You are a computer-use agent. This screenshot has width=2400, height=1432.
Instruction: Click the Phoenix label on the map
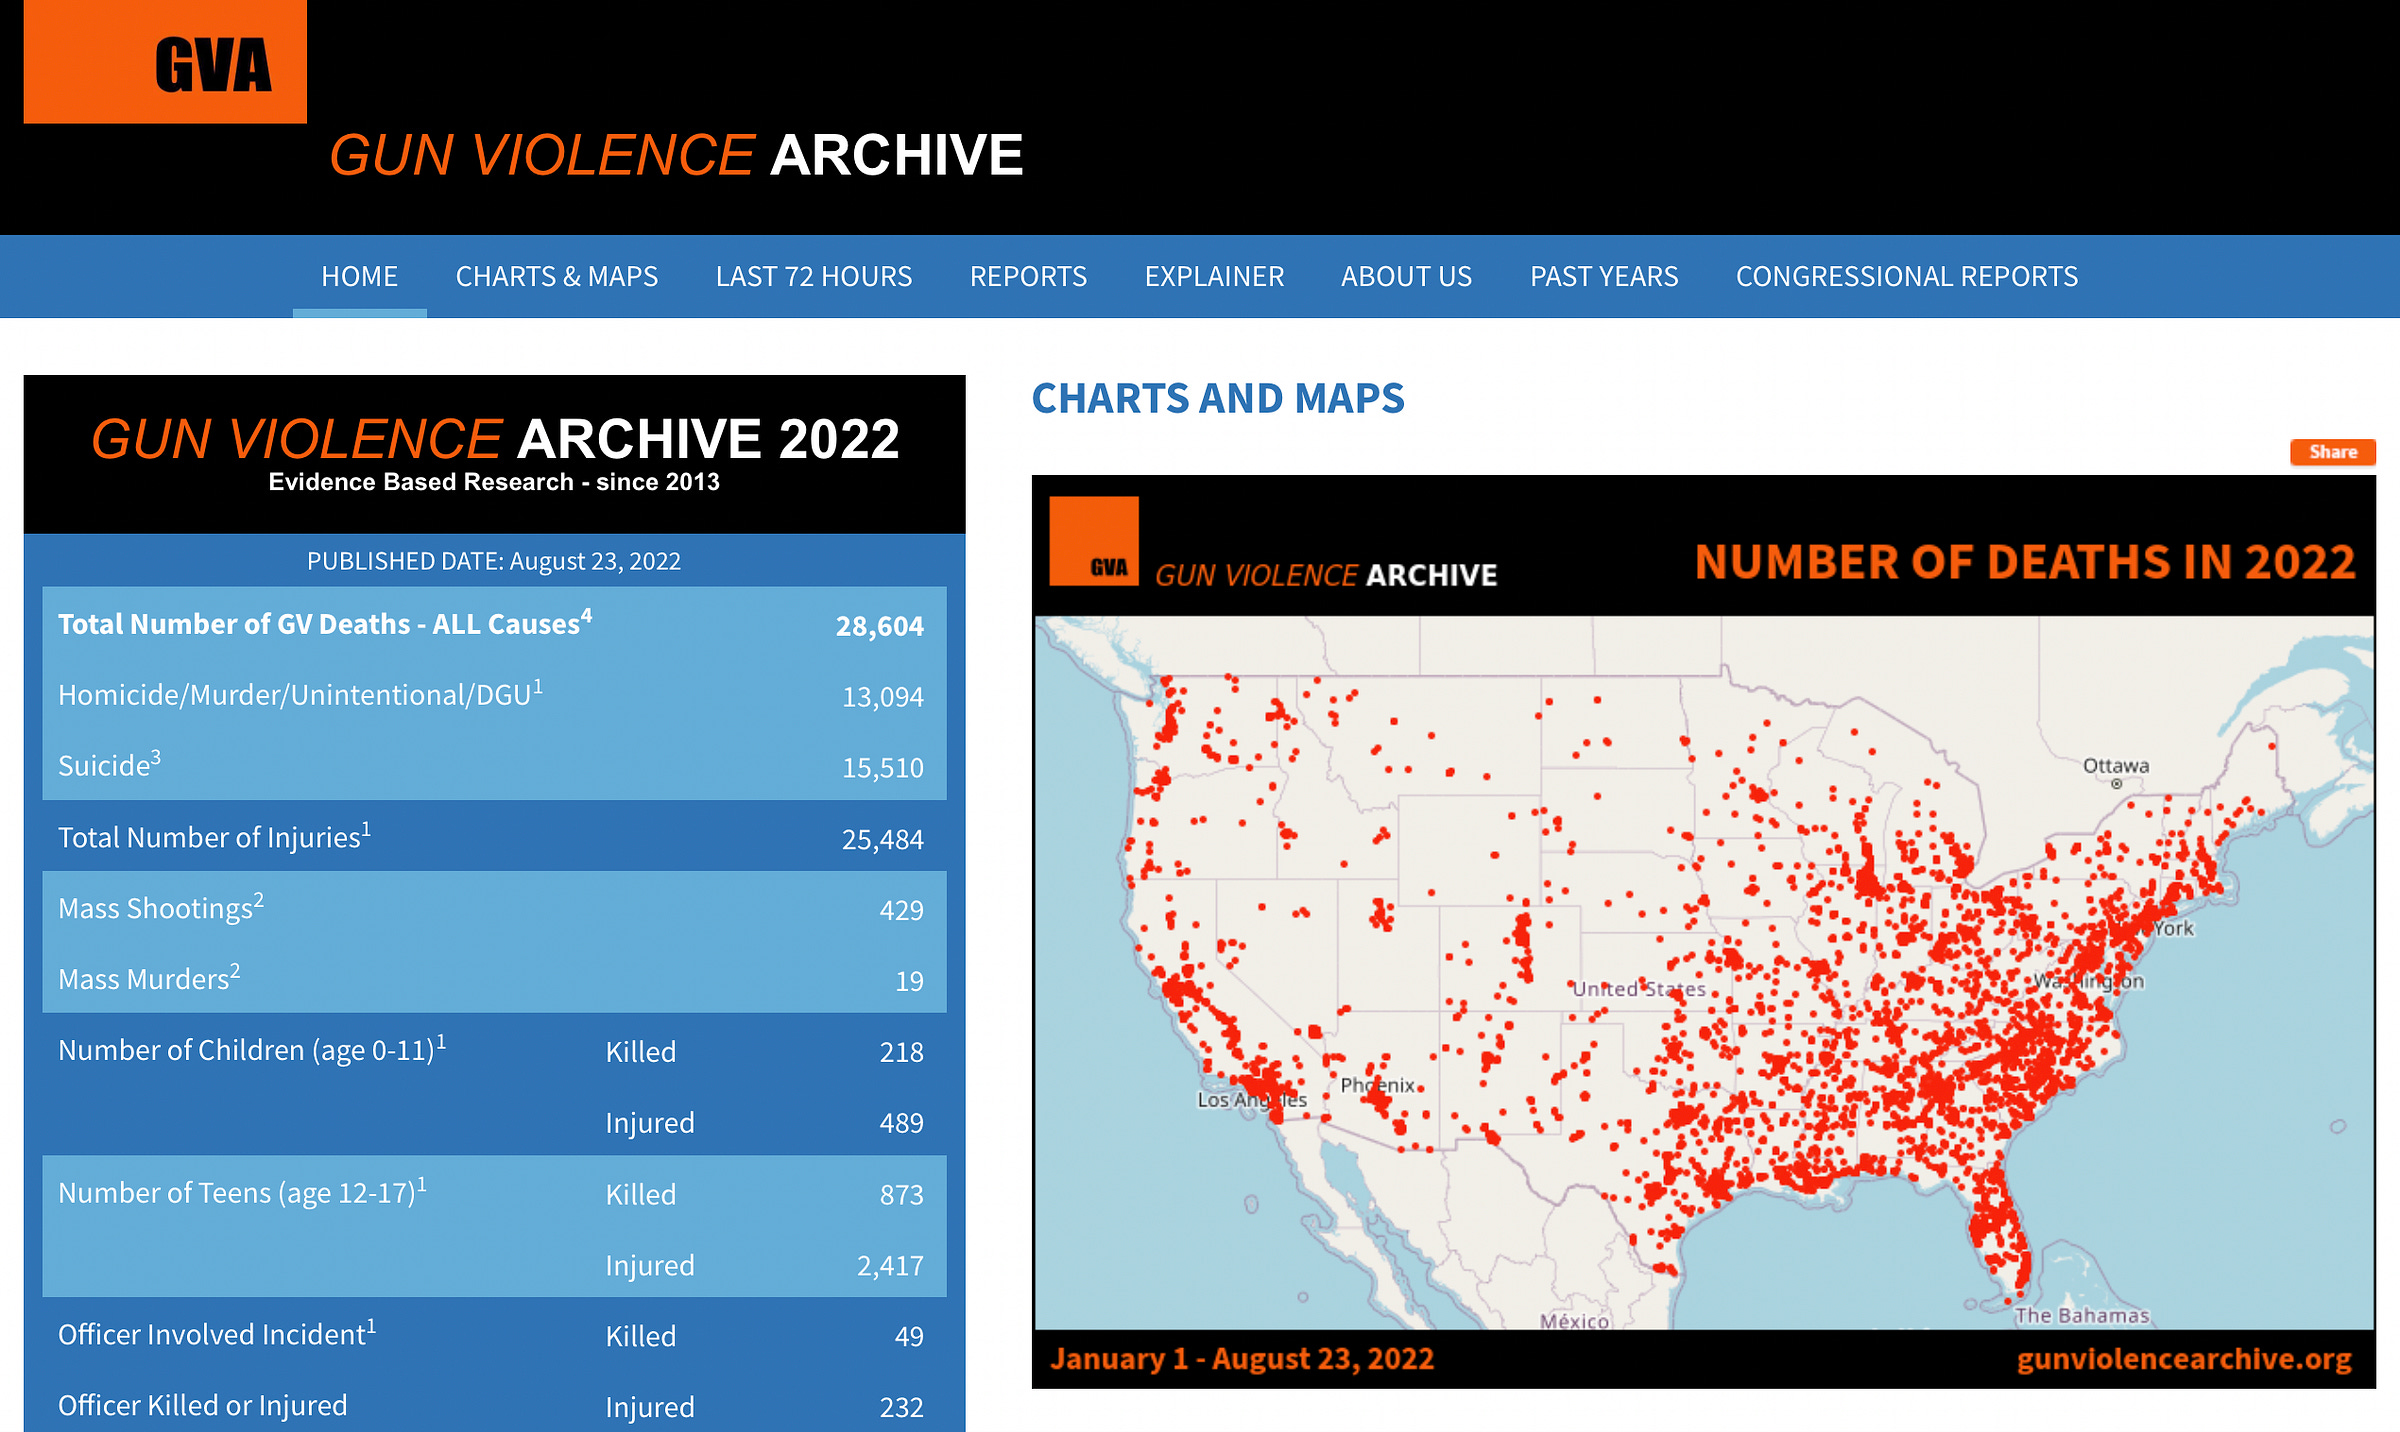coord(1377,1085)
